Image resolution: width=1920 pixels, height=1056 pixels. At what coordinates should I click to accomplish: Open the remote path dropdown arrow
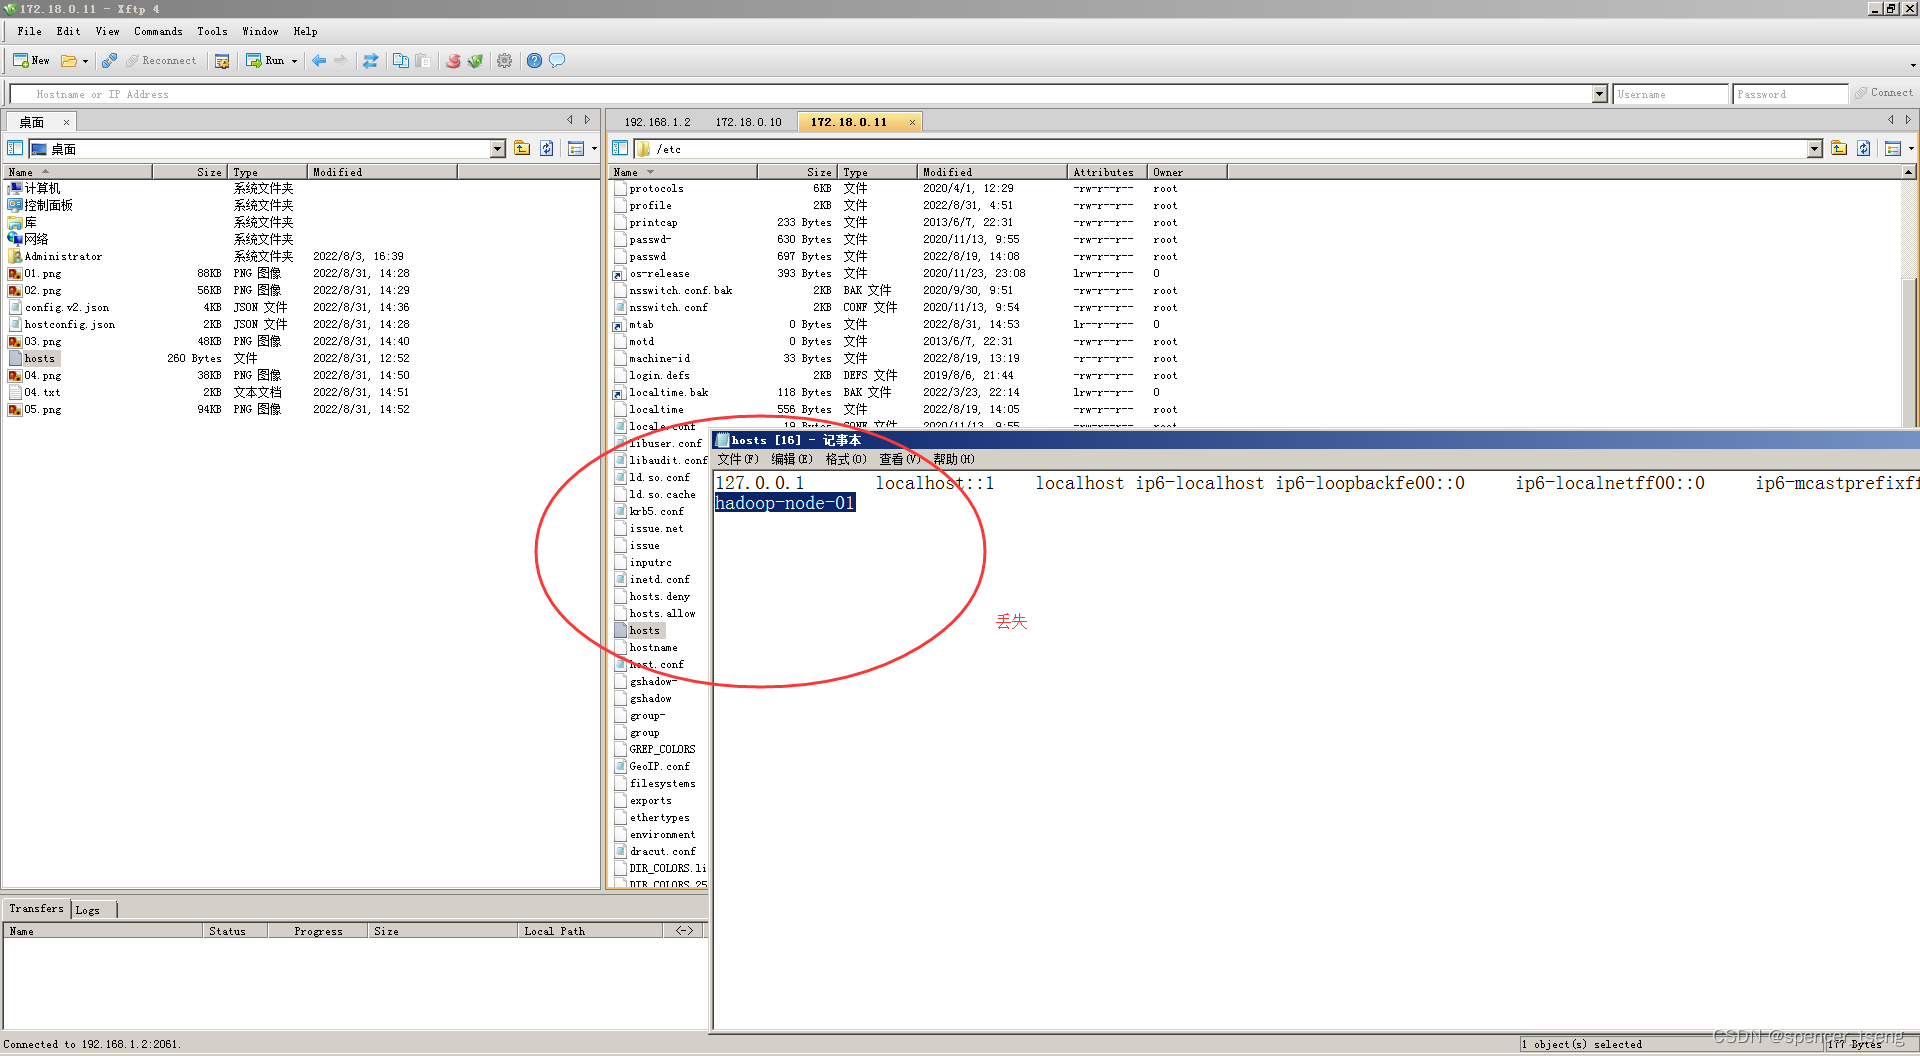tap(1816, 148)
